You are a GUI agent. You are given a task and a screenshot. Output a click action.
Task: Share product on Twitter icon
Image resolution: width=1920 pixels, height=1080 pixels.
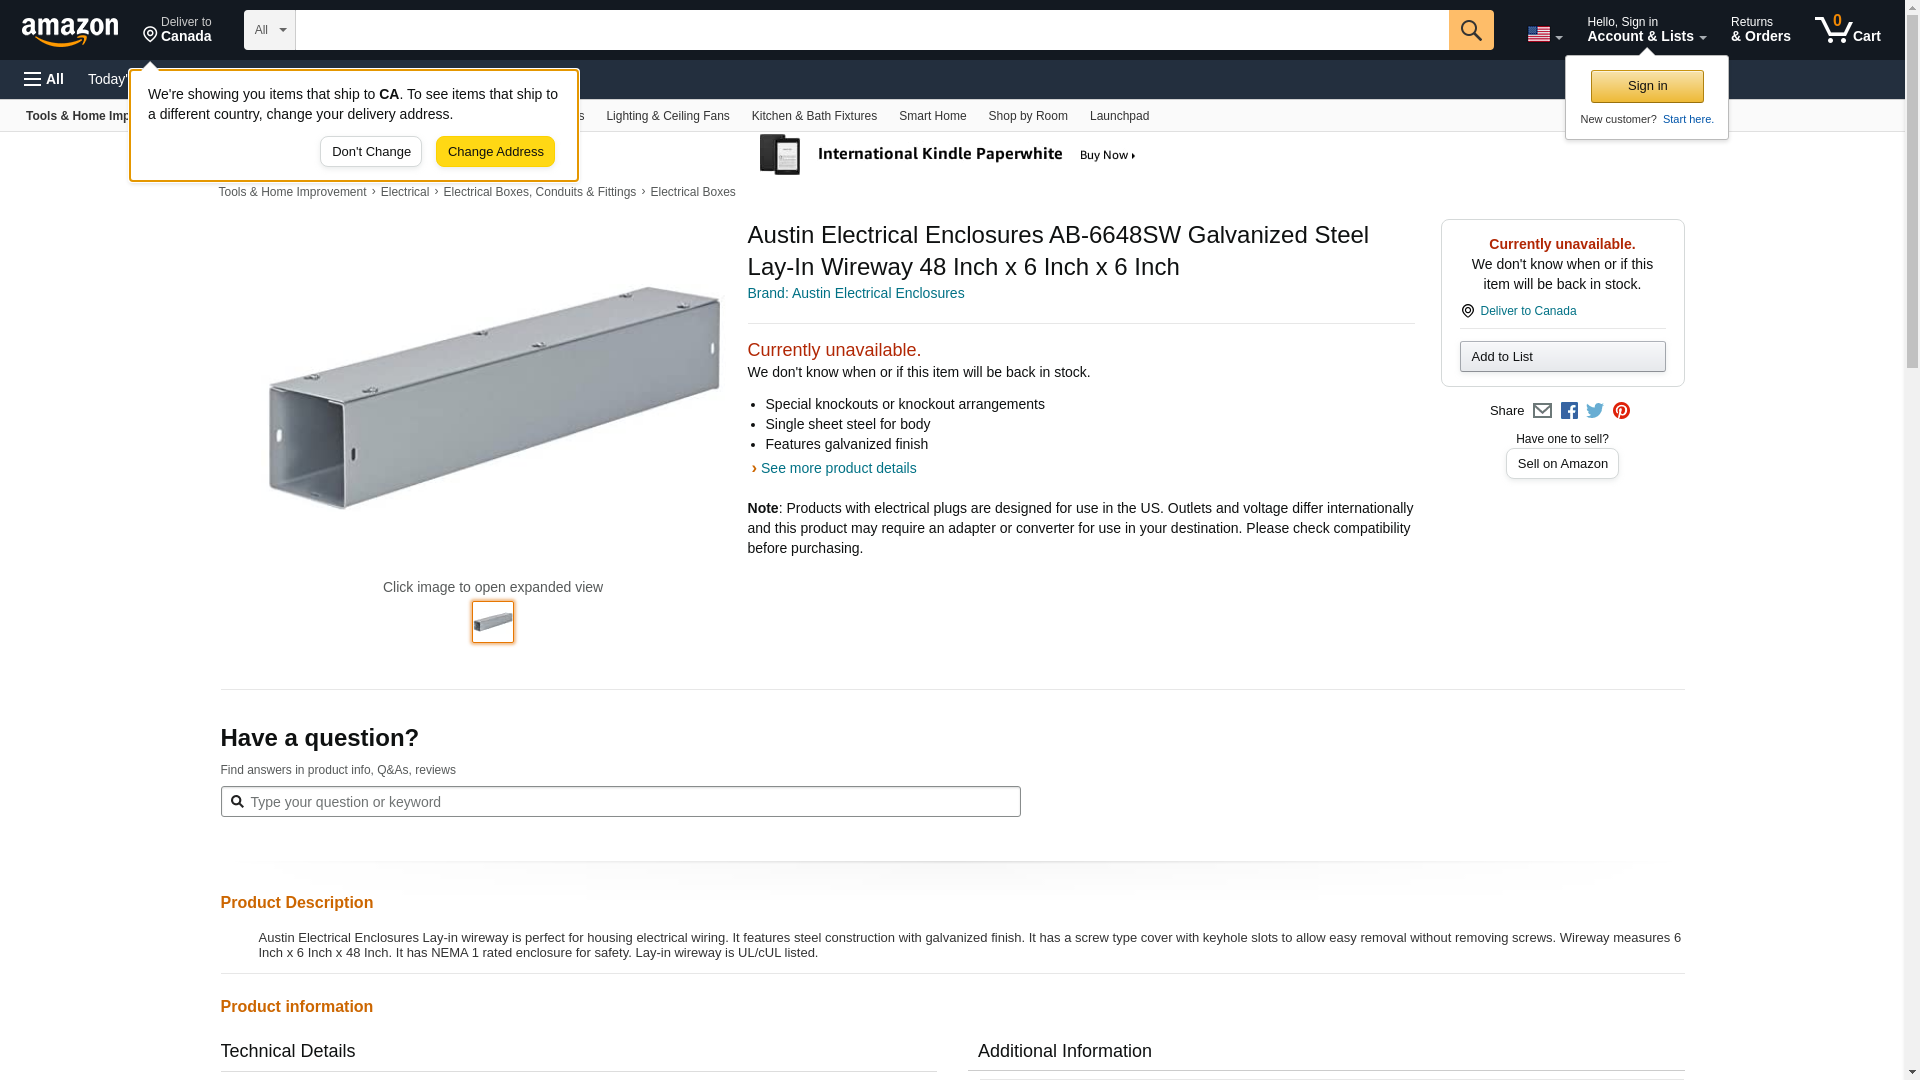(1595, 411)
